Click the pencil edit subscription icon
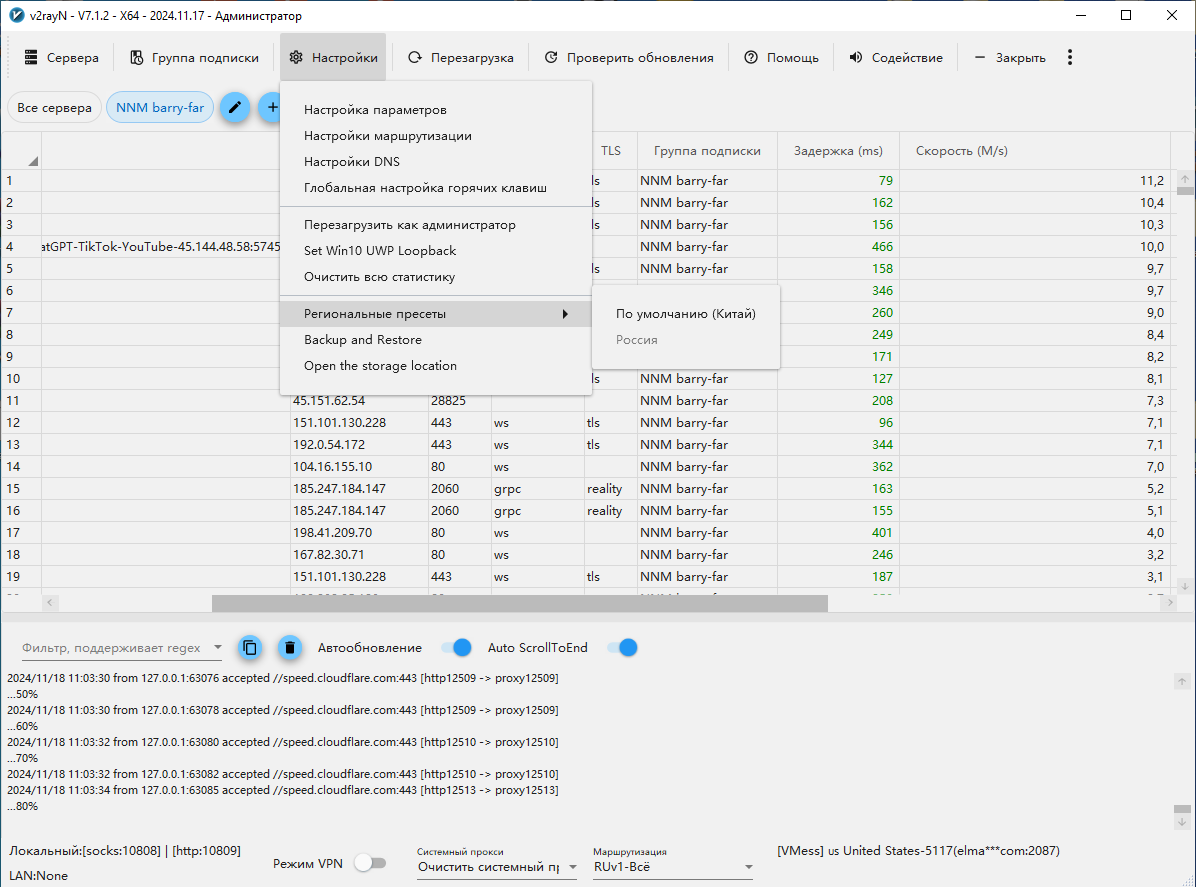Image resolution: width=1196 pixels, height=887 pixels. (x=234, y=107)
